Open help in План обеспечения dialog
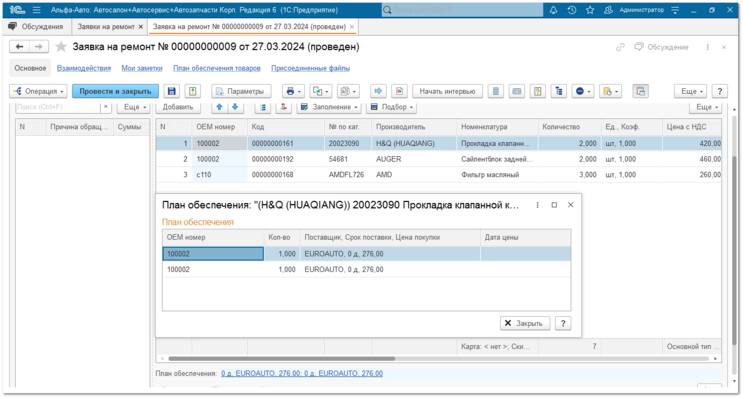Screen dimensions: 743x398 pos(563,323)
